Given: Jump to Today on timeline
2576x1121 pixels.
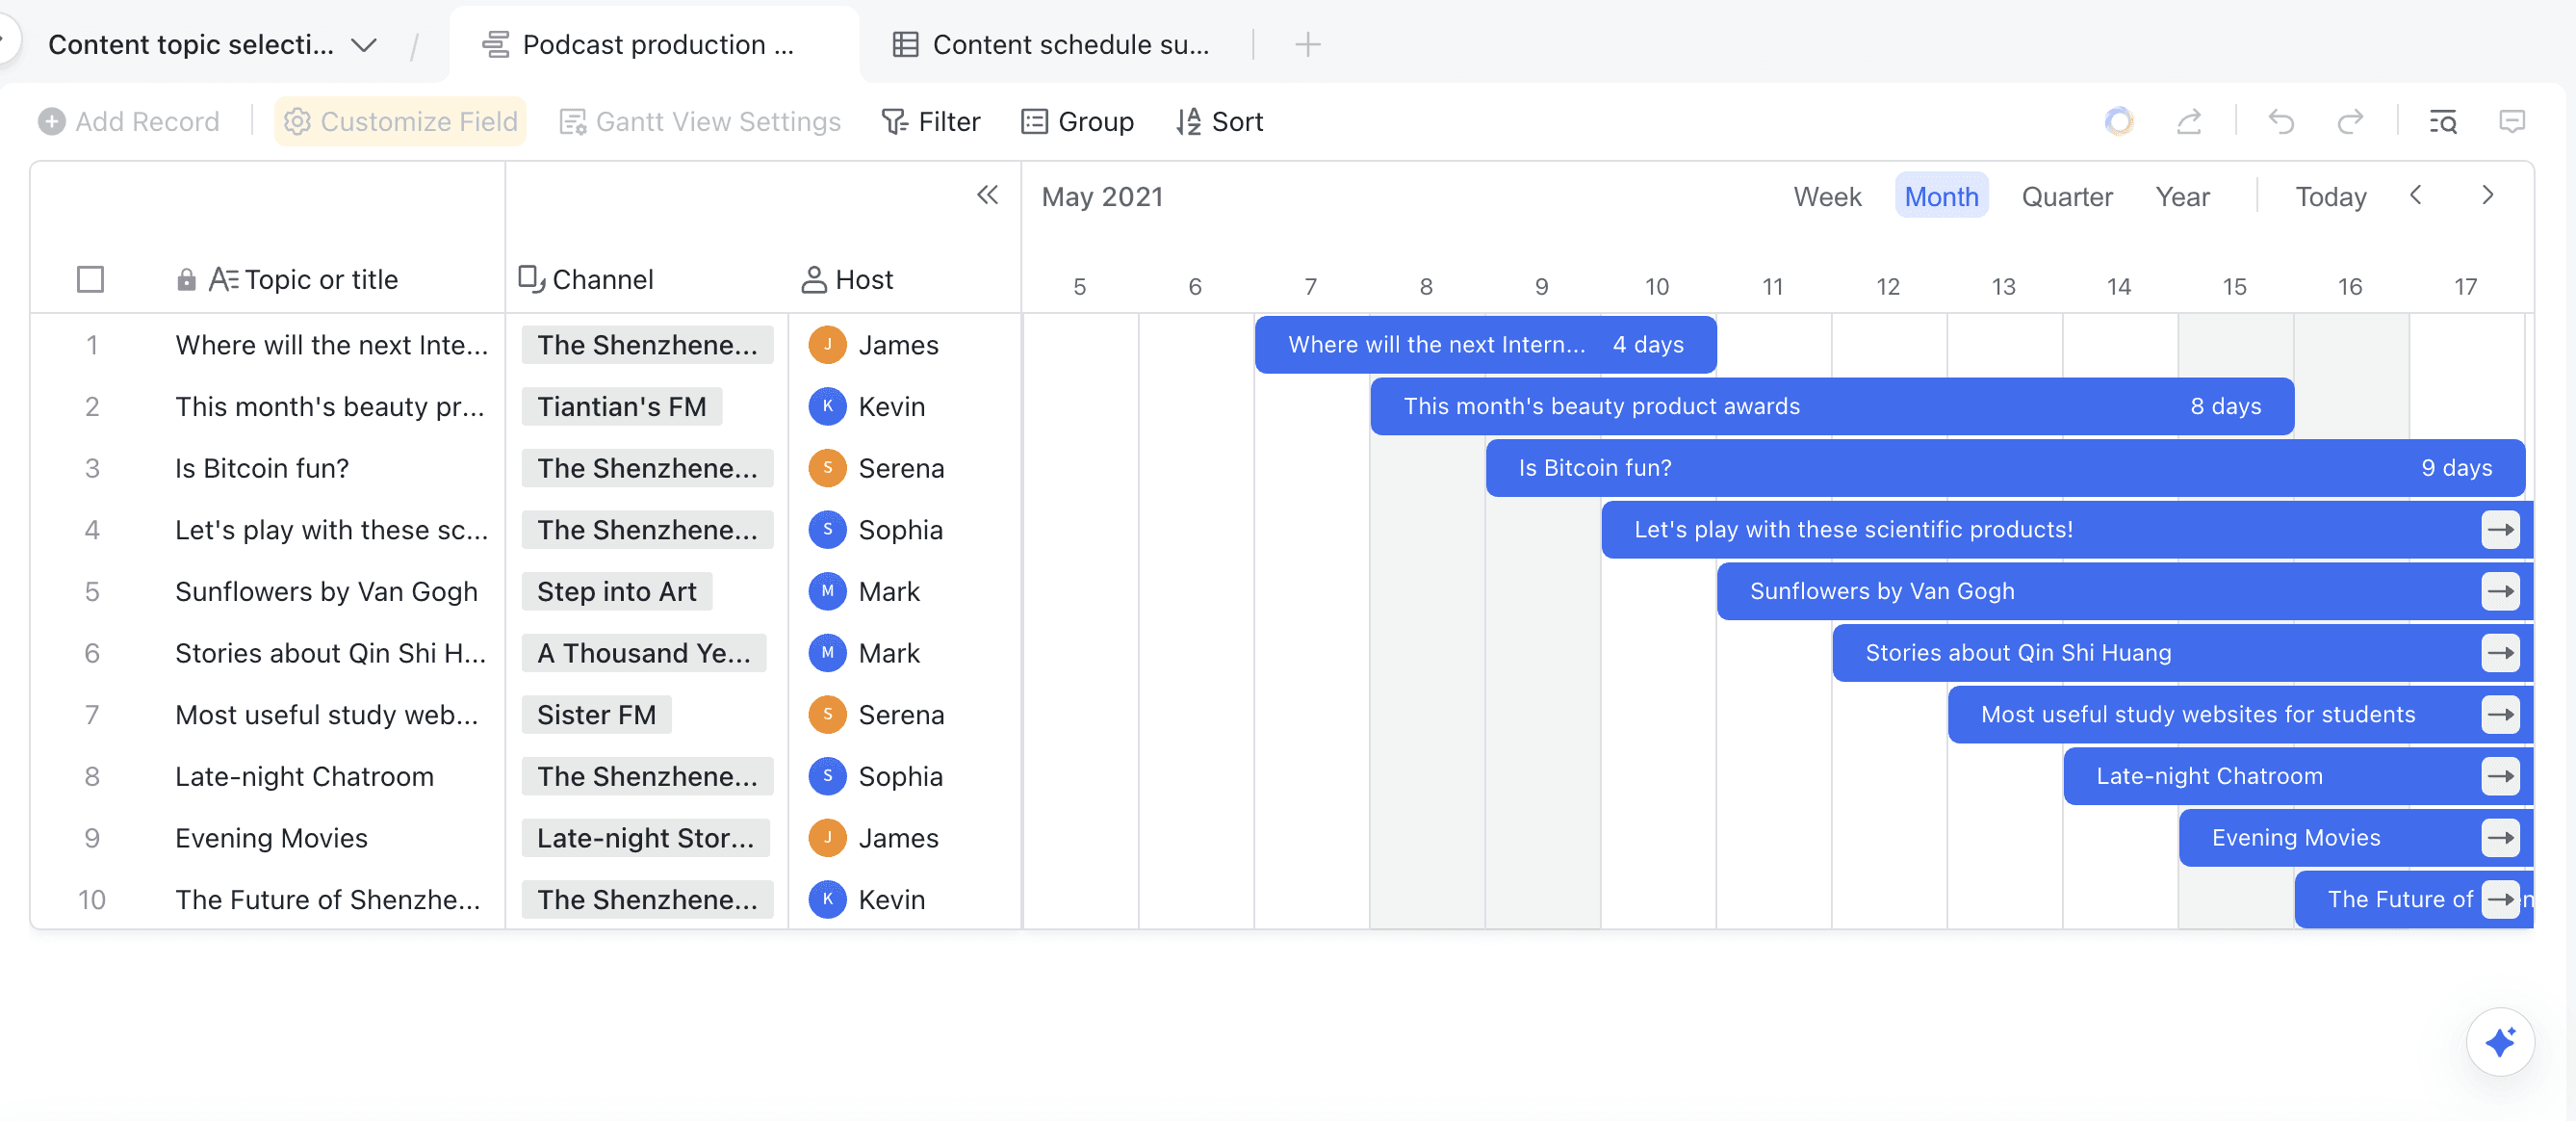Looking at the screenshot, I should 2330,196.
